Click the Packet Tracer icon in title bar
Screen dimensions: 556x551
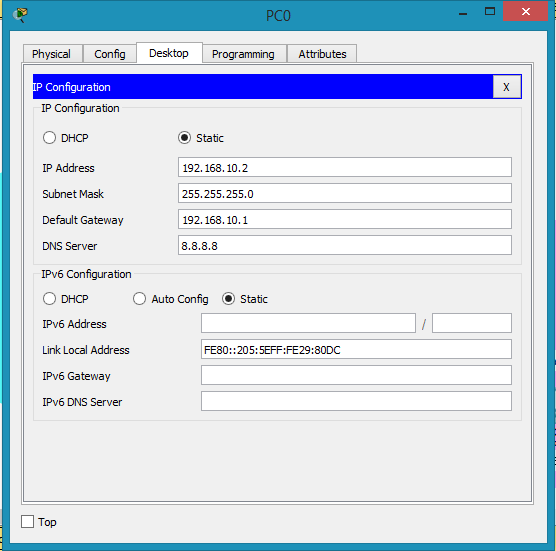(x=20, y=15)
